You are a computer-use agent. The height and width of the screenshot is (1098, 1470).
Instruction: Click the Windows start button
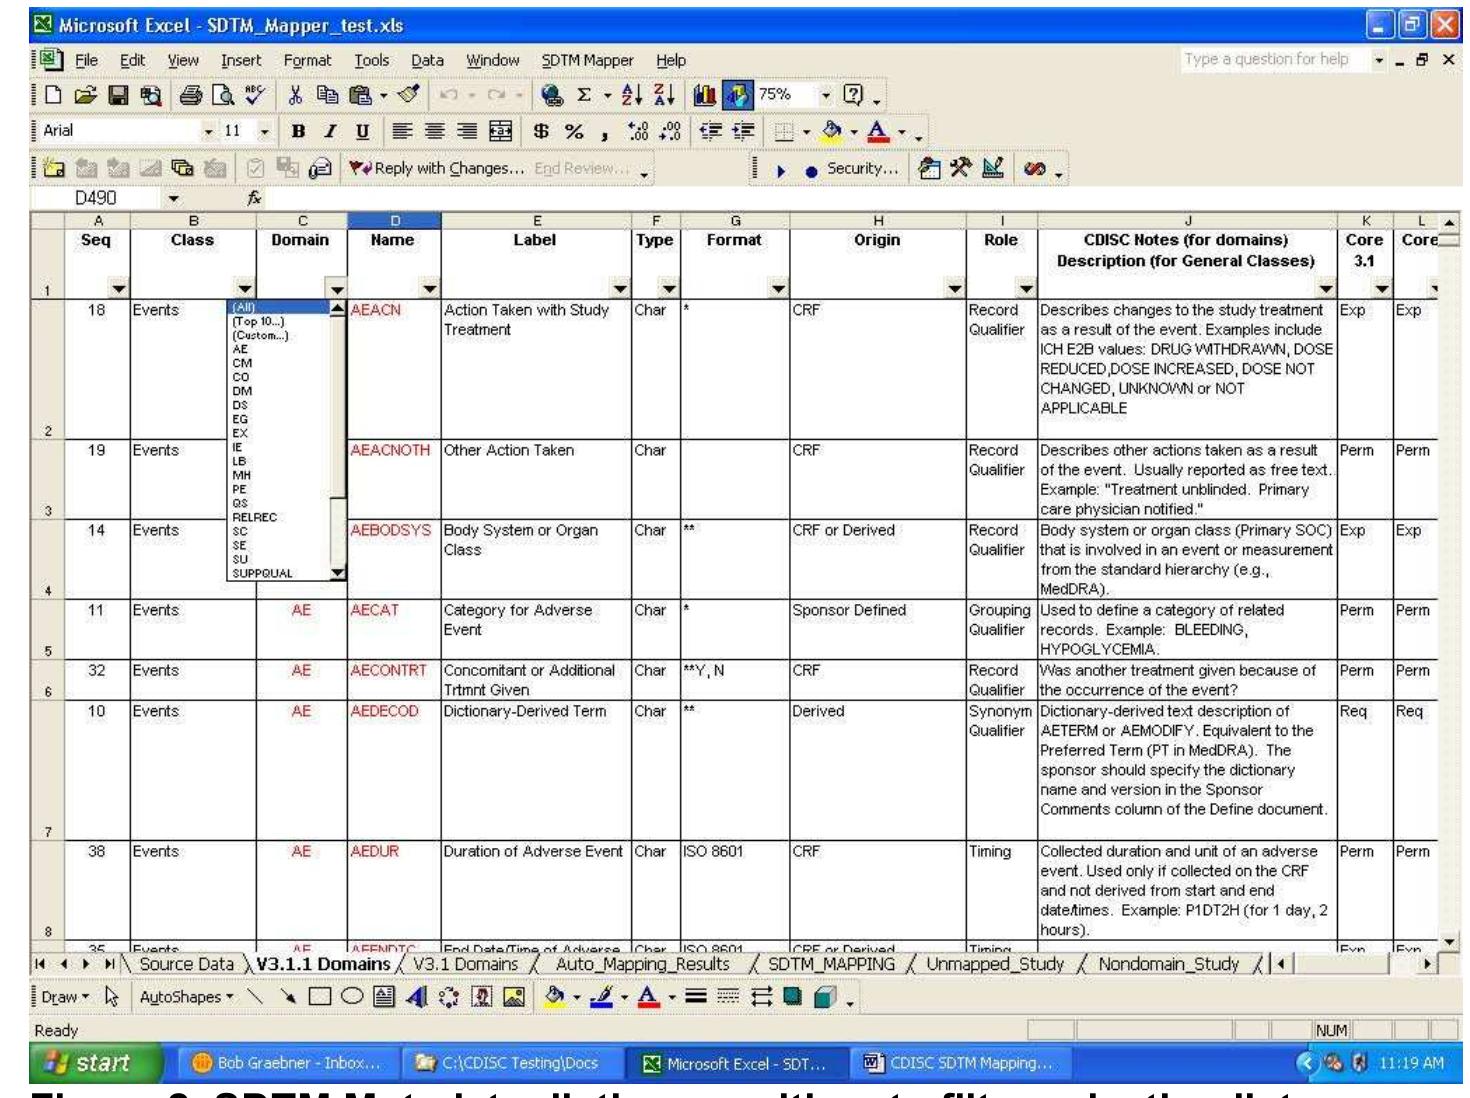(x=97, y=1063)
